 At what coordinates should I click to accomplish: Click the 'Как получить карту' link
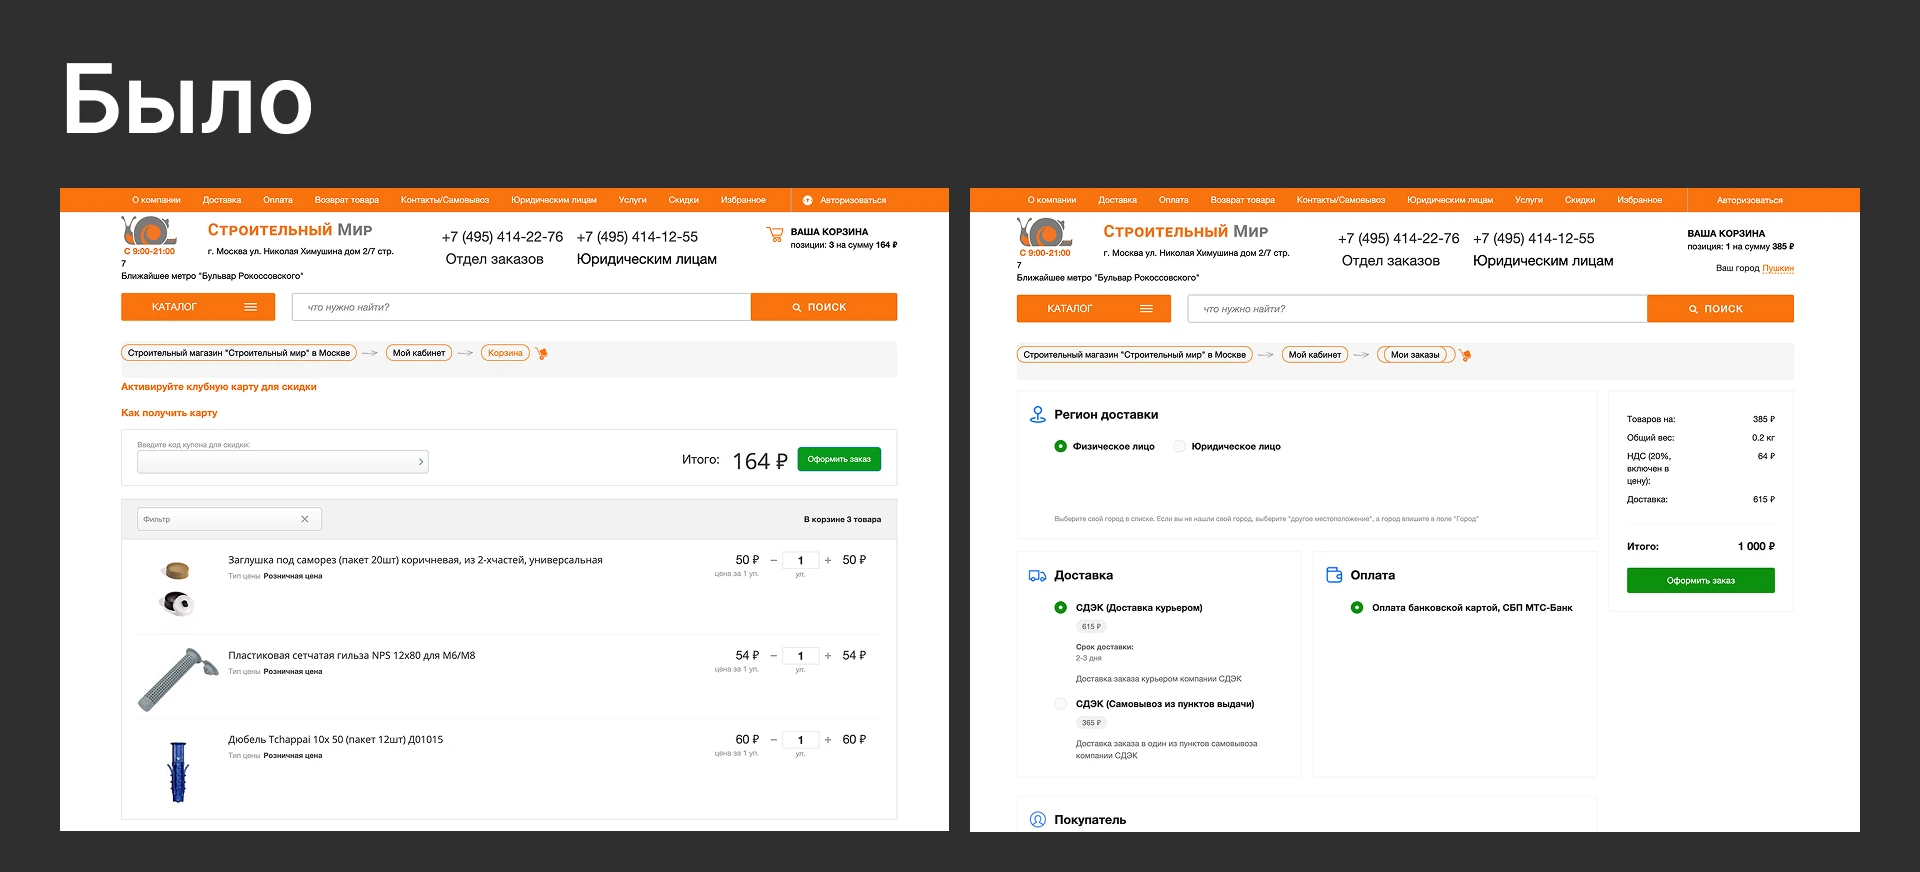[x=169, y=413]
